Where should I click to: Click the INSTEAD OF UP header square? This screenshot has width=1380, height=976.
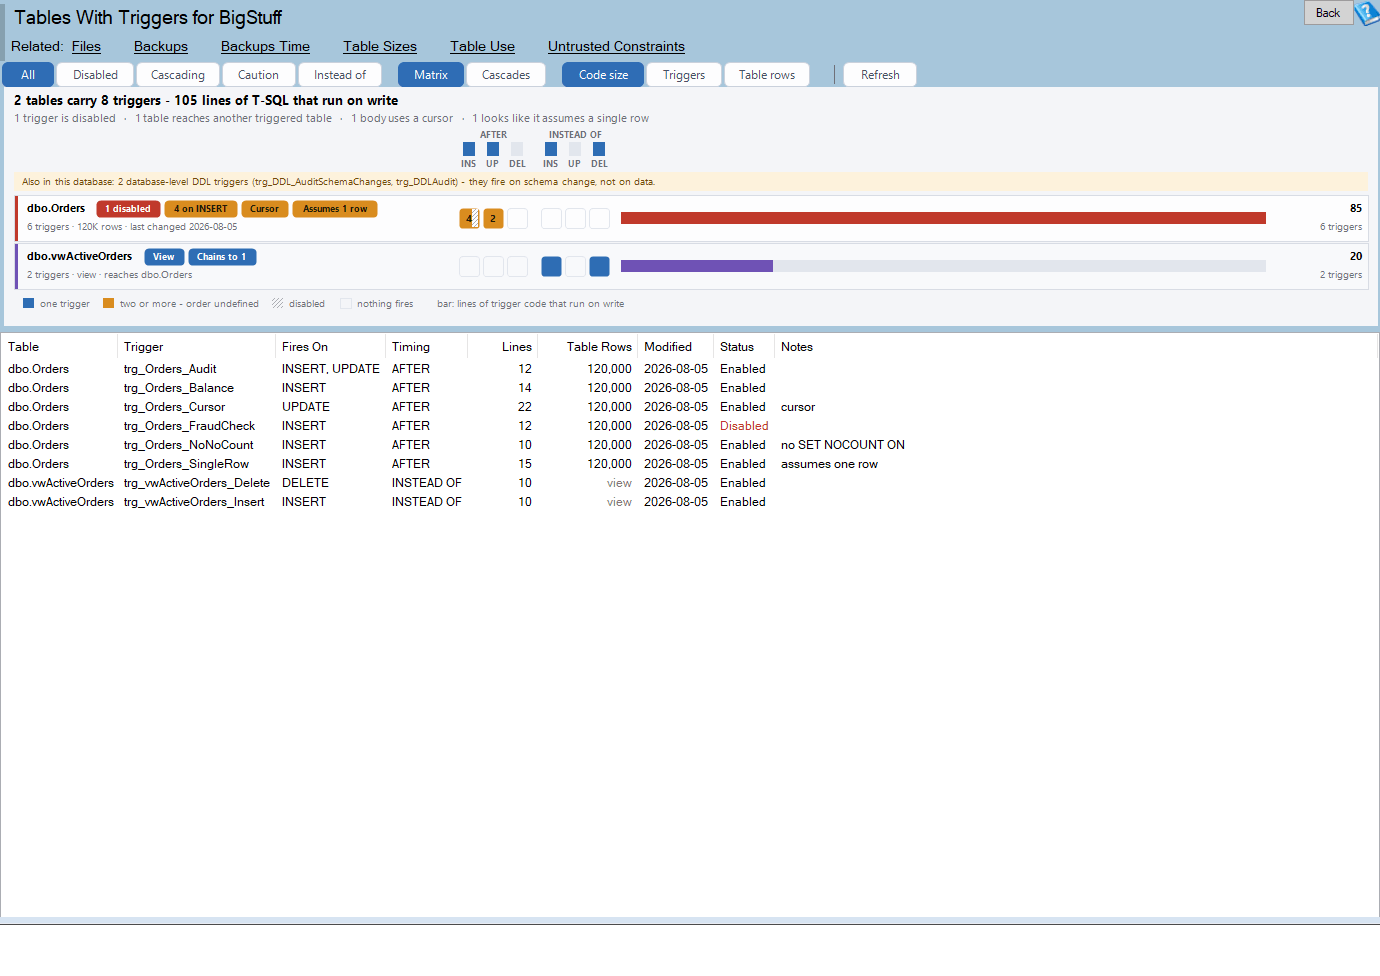[x=575, y=149]
